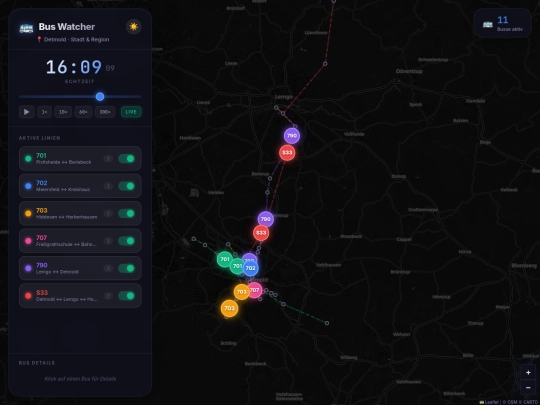Viewport: 540px width, 405px height.
Task: Click the bus icon in the active-buses badge
Action: coord(487,24)
